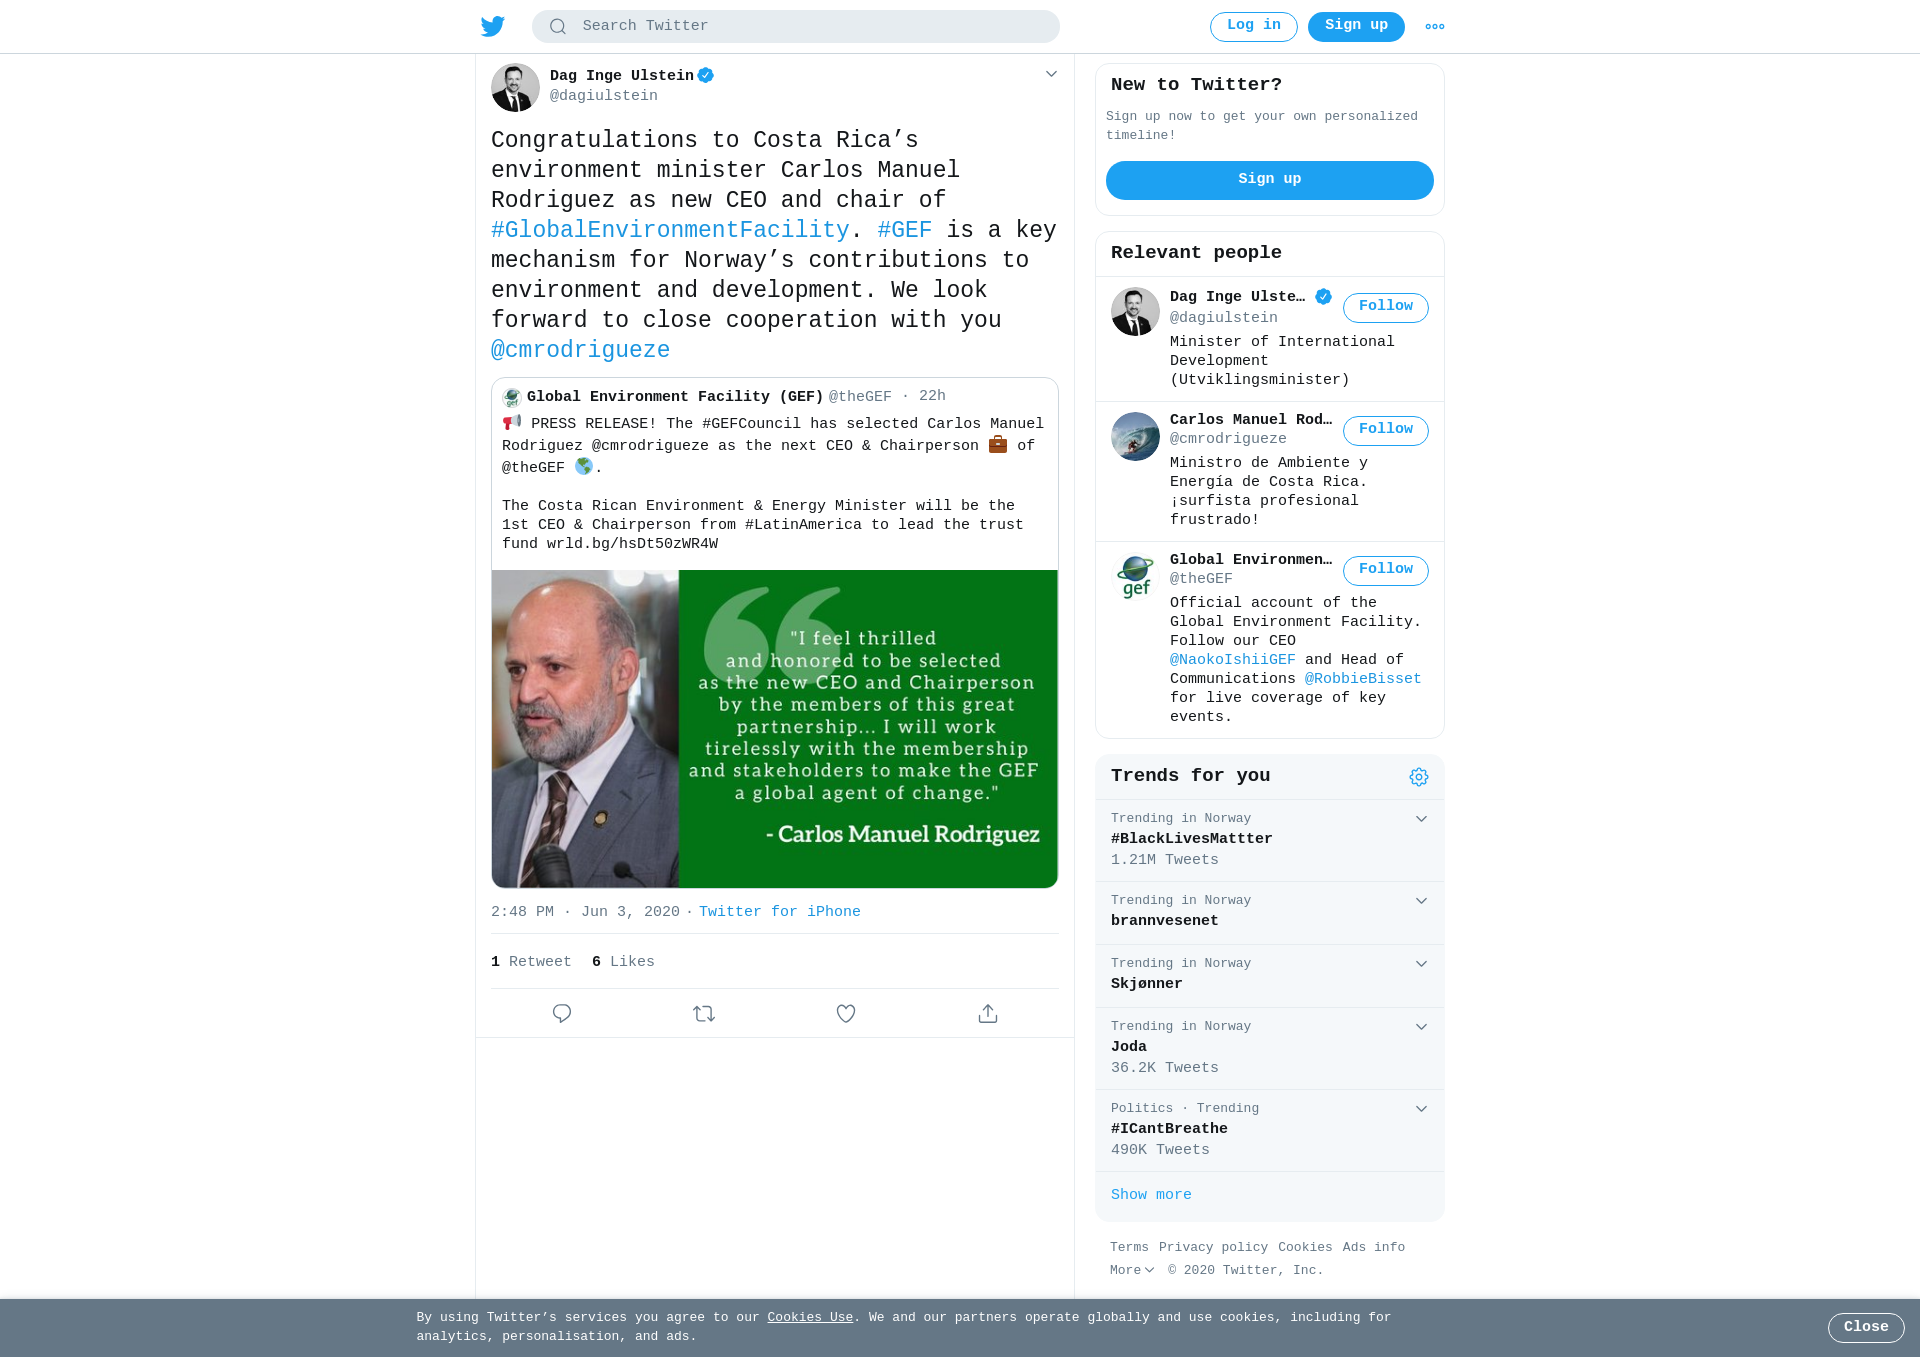Follow the Global Environment Facility account
This screenshot has height=1357, width=1920.
coord(1386,570)
